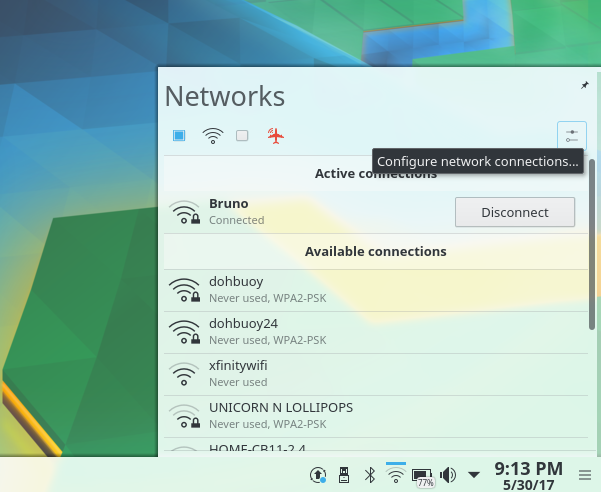The height and width of the screenshot is (492, 601).
Task: Click the removable USB device tray icon
Action: click(344, 475)
